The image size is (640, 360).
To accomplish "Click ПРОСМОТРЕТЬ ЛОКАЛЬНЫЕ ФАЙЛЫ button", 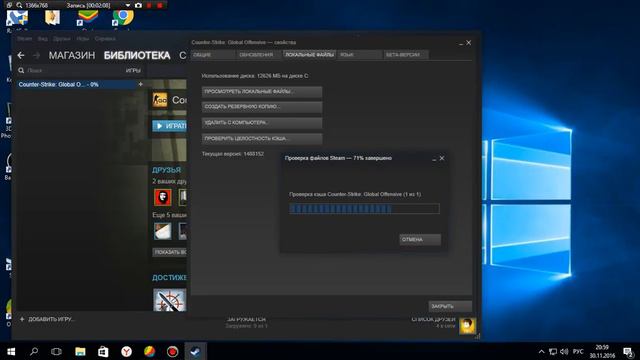I will pyautogui.click(x=262, y=92).
